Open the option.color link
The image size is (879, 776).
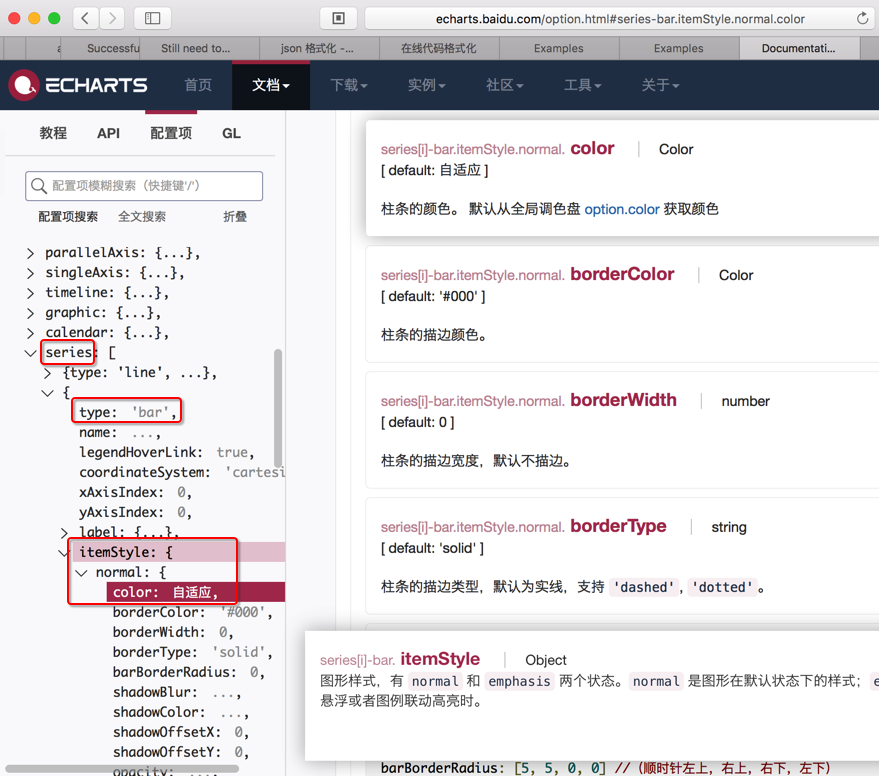tap(622, 209)
